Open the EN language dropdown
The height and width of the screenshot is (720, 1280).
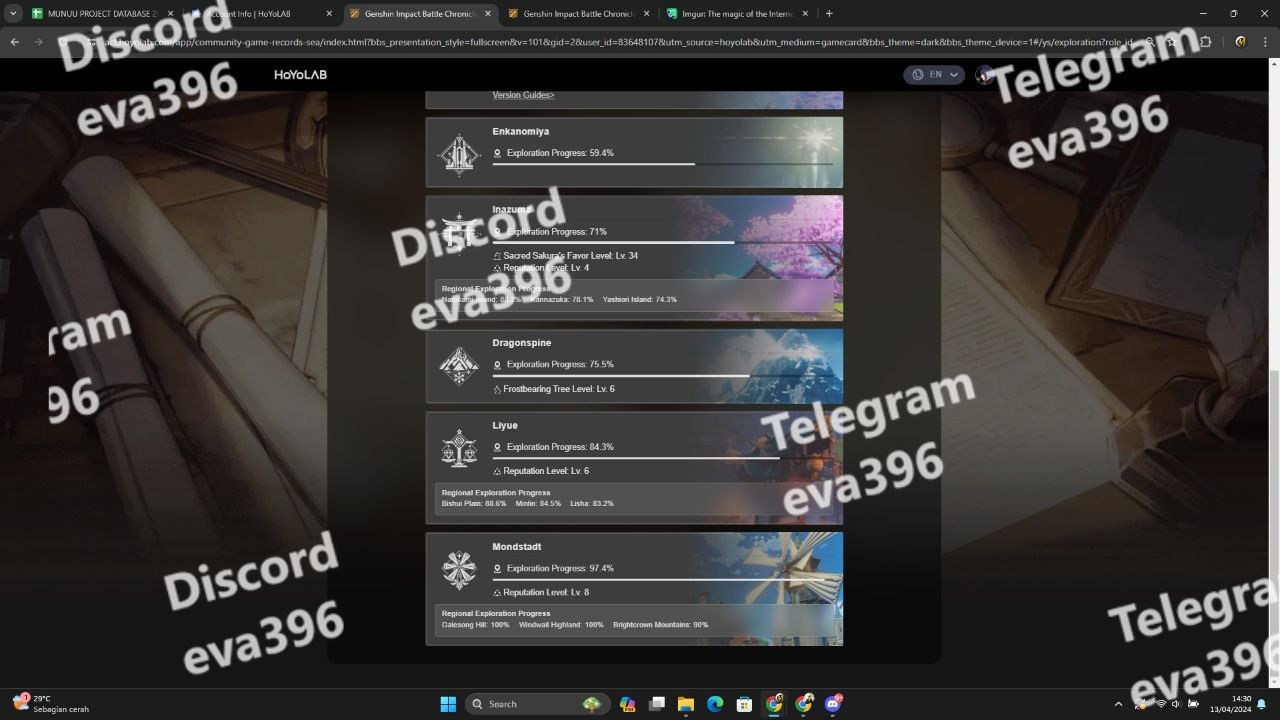click(x=934, y=75)
